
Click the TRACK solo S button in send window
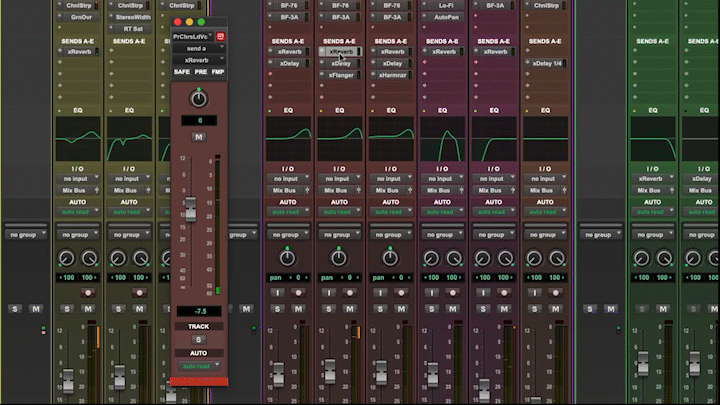tap(199, 340)
